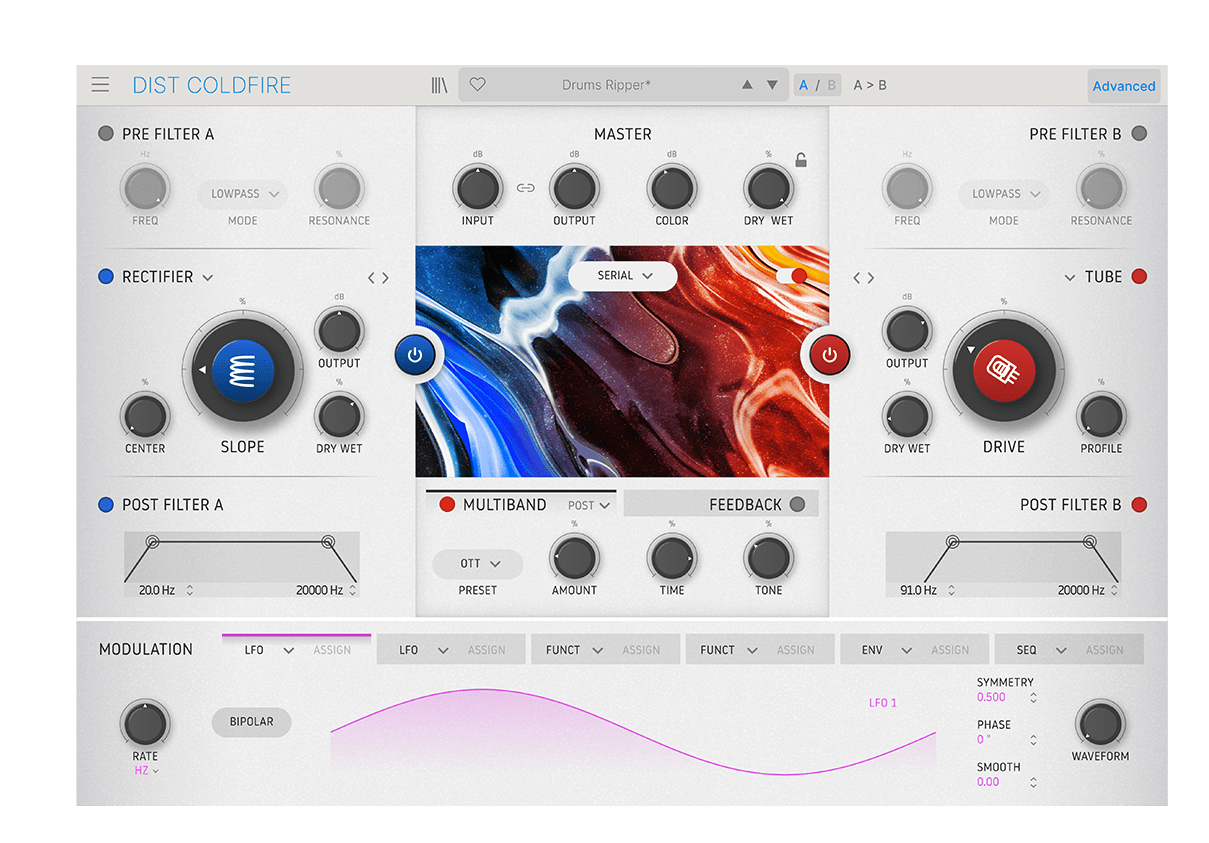Adjust the Amount knob in Multiband
Screen dimensions: 1209x843
coord(573,560)
